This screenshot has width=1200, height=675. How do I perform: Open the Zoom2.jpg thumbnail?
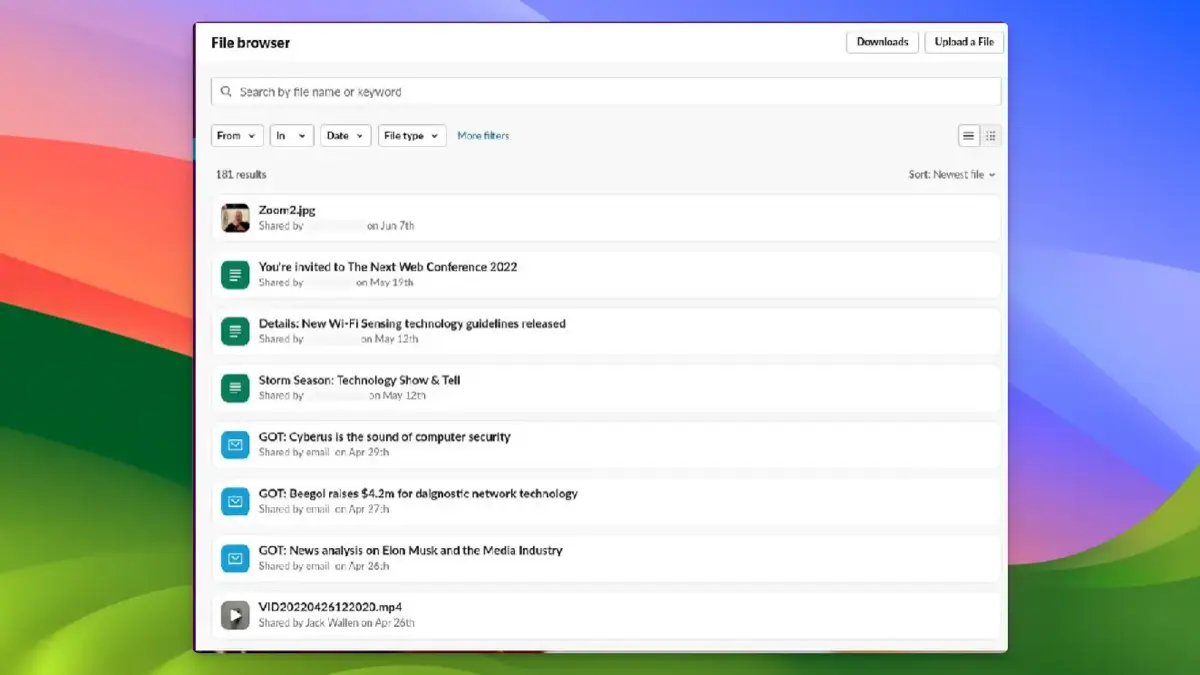235,217
